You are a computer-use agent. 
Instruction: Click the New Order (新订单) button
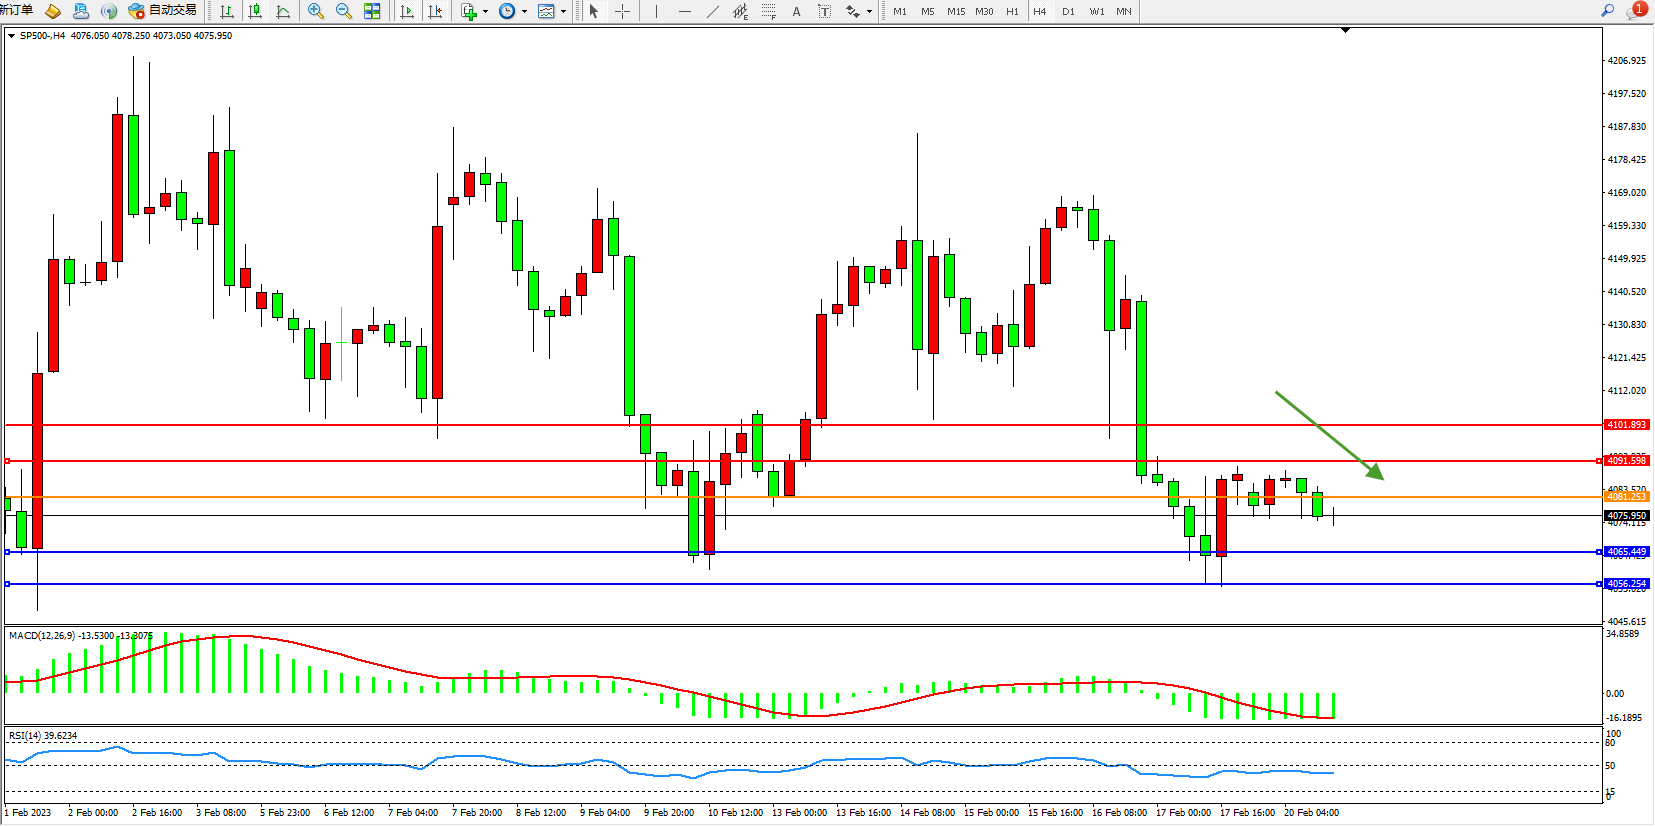point(16,10)
